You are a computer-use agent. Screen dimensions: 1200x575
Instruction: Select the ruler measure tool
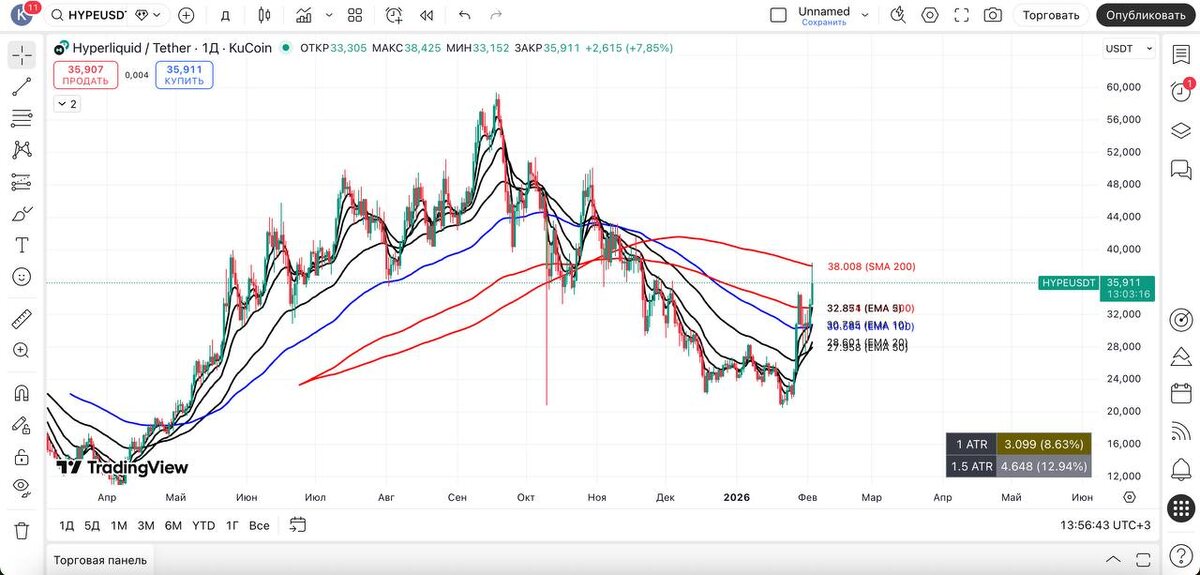(x=22, y=320)
